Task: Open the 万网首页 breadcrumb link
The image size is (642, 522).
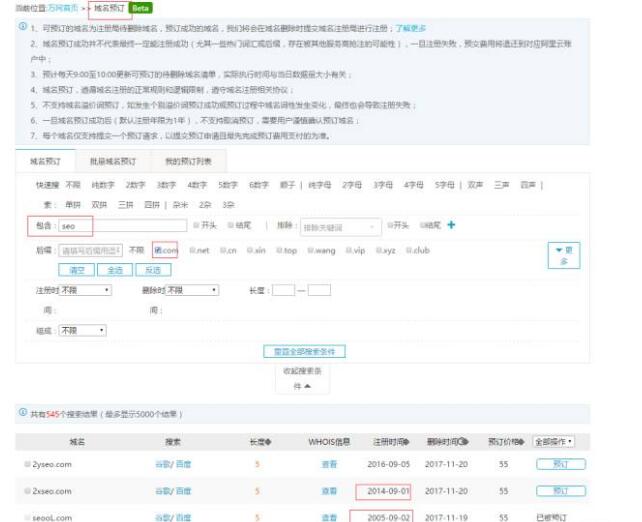Action: 63,8
